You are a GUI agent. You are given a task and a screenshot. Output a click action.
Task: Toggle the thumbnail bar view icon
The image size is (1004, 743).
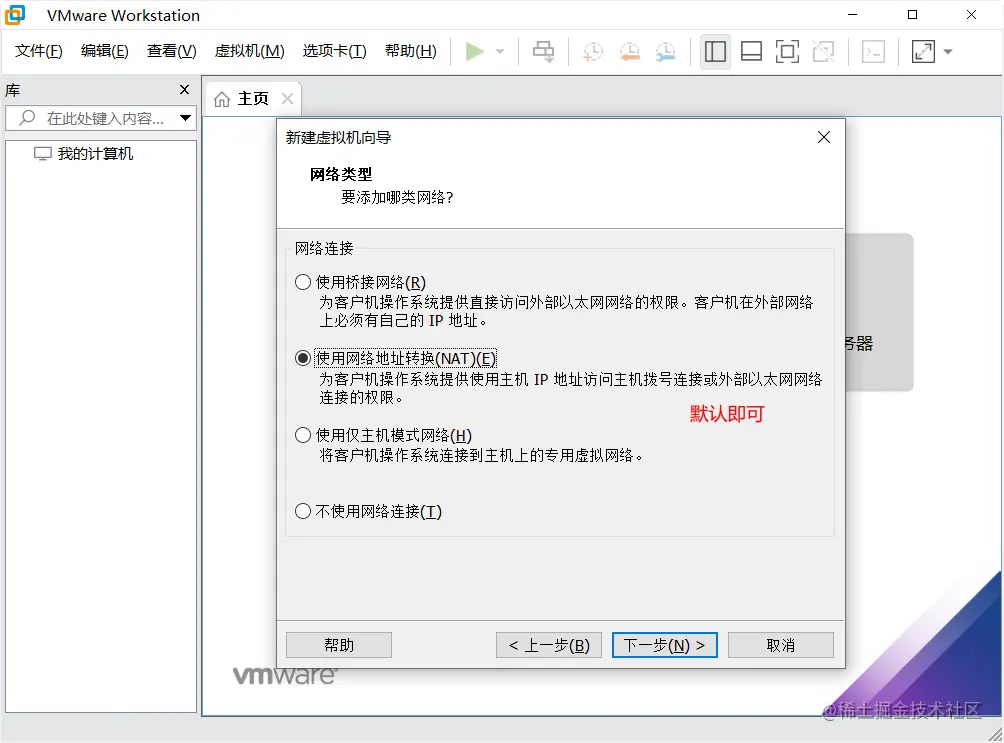coord(751,51)
